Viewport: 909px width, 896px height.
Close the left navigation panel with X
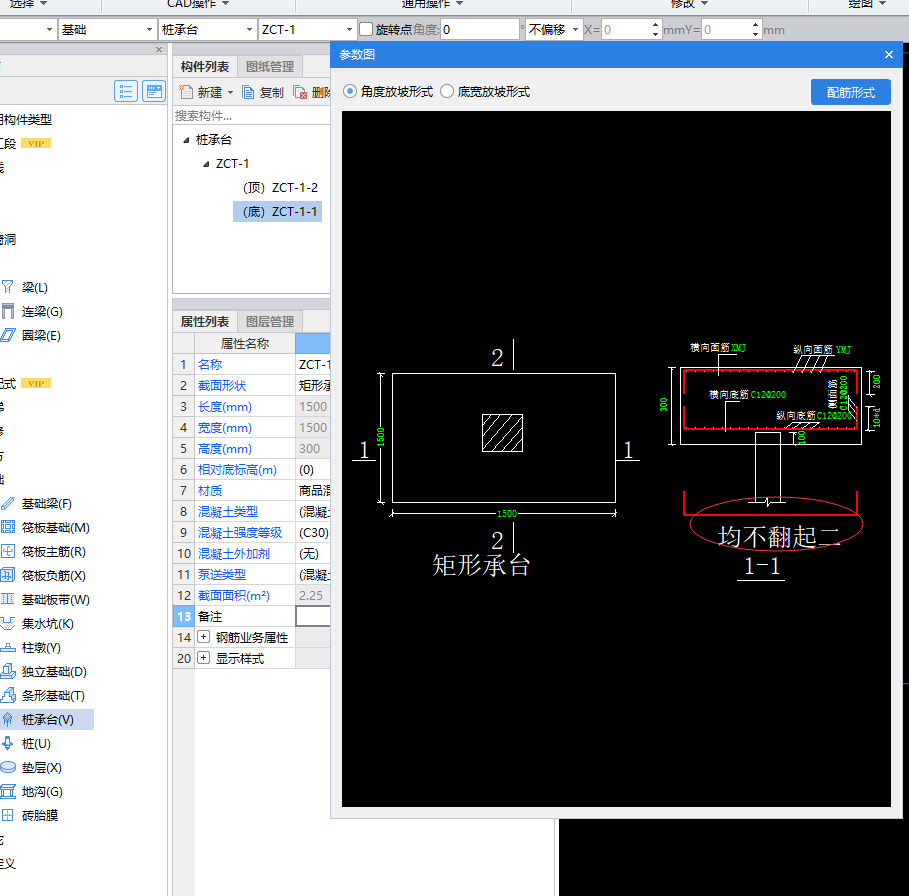(159, 50)
